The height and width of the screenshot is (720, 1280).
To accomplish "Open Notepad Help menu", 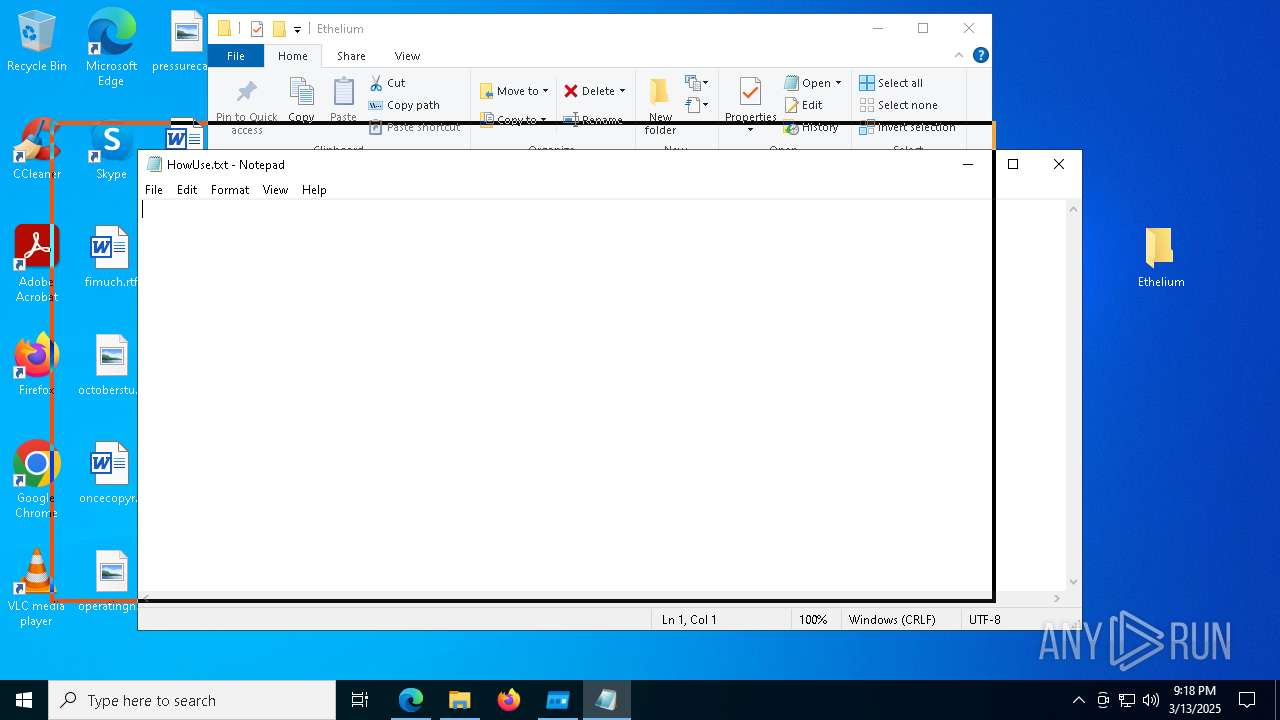I will [314, 190].
